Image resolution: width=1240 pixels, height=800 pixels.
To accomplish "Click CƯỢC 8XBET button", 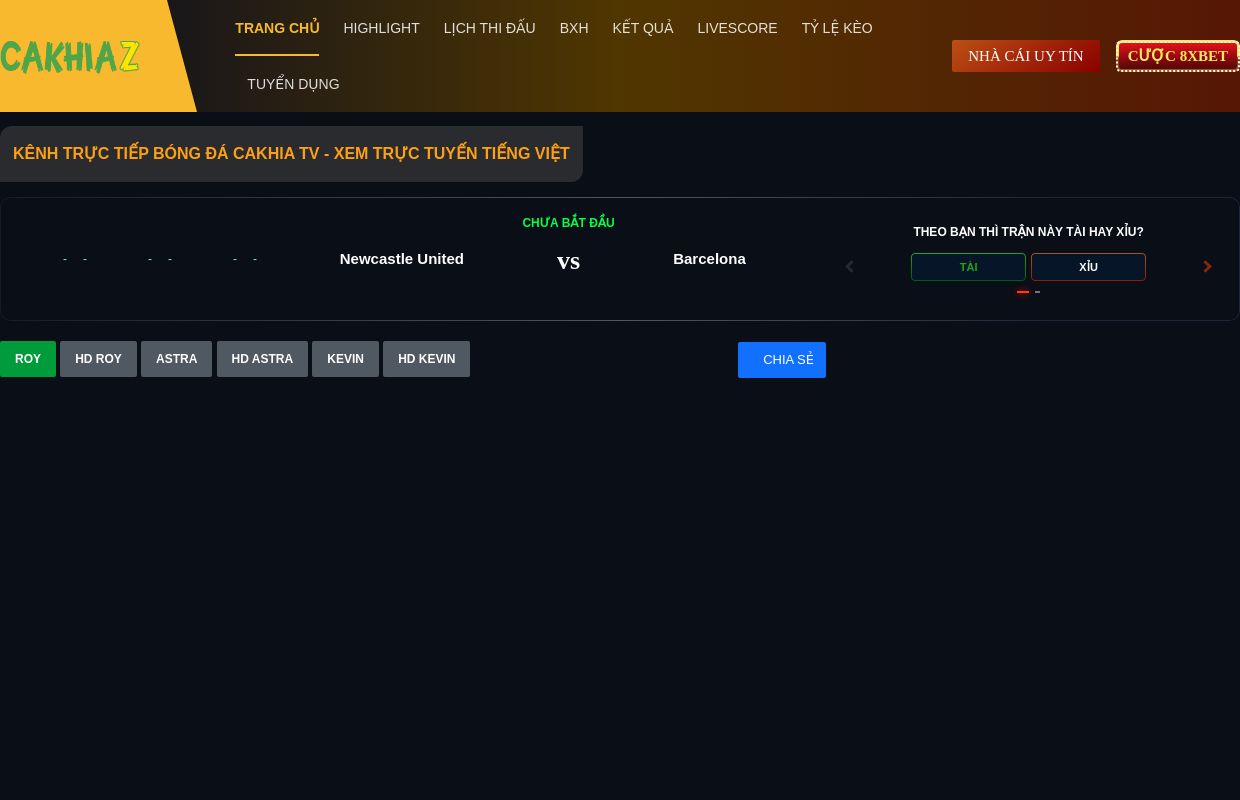I will click(x=1178, y=56).
